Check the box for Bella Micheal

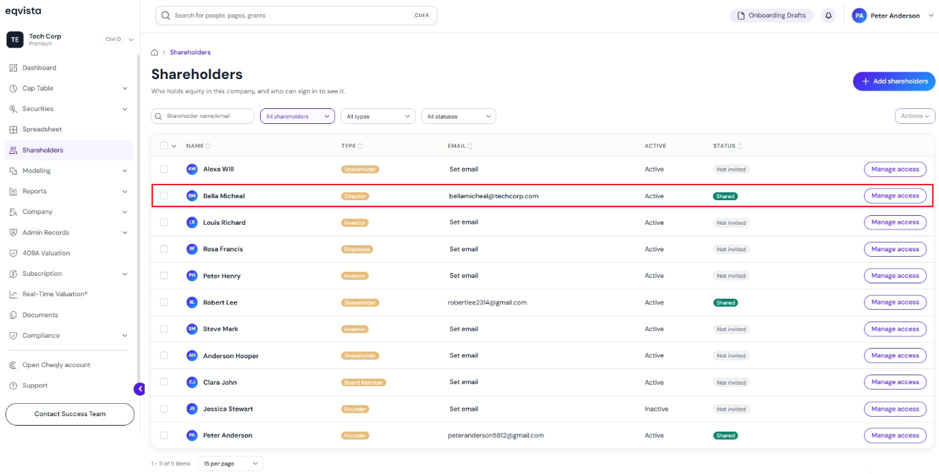tap(164, 196)
